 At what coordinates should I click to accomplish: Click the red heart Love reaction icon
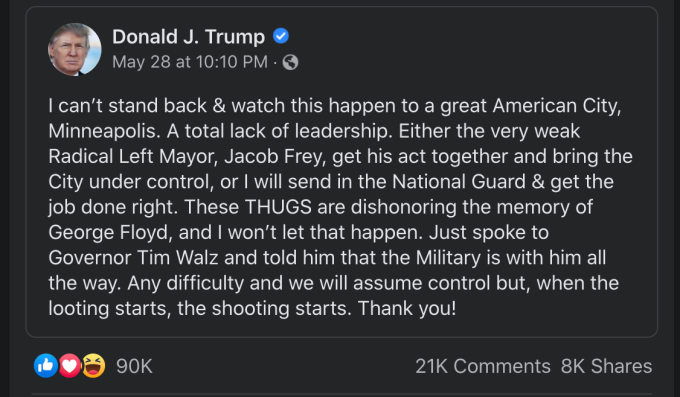(x=69, y=366)
